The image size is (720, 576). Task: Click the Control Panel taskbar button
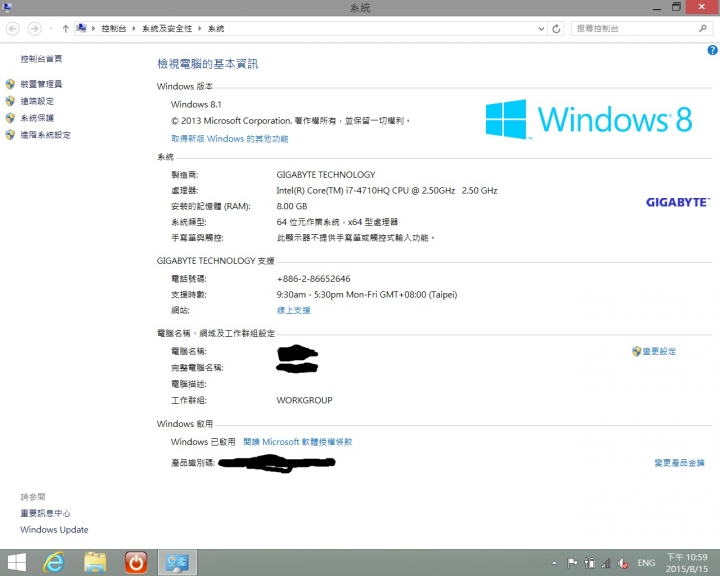tap(177, 562)
